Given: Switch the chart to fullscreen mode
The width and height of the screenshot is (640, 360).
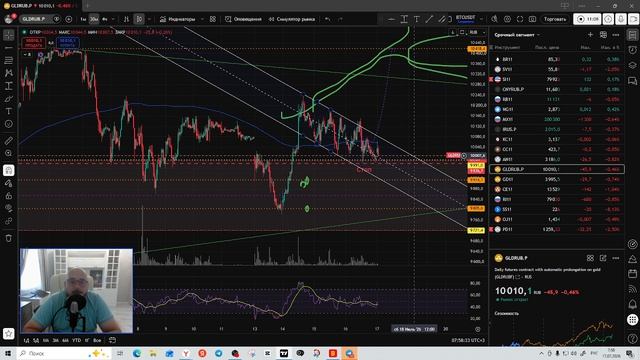Looking at the screenshot, I should [x=520, y=19].
